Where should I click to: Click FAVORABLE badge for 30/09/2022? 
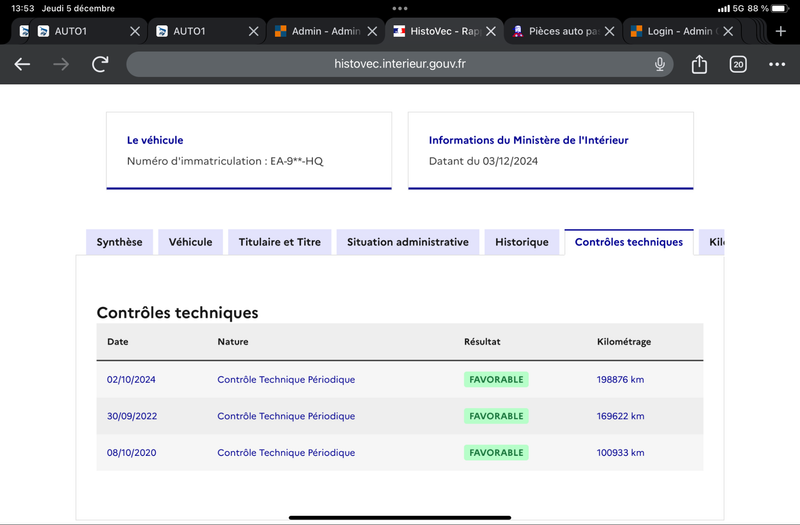pyautogui.click(x=496, y=416)
